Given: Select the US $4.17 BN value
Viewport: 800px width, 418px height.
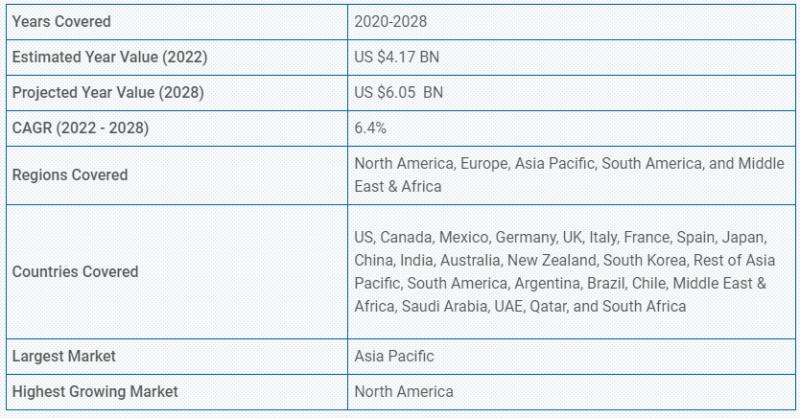Looking at the screenshot, I should (396, 57).
